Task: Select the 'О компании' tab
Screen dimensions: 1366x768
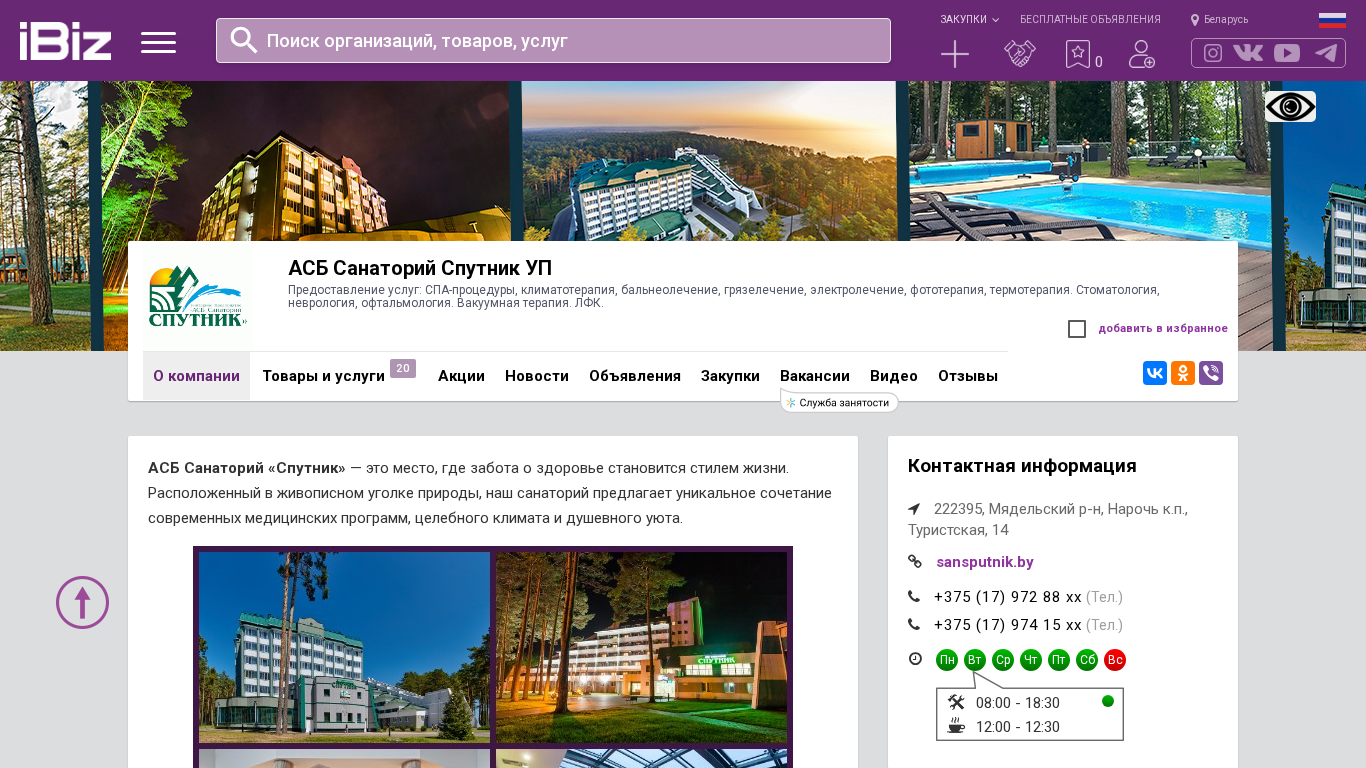Action: click(196, 376)
